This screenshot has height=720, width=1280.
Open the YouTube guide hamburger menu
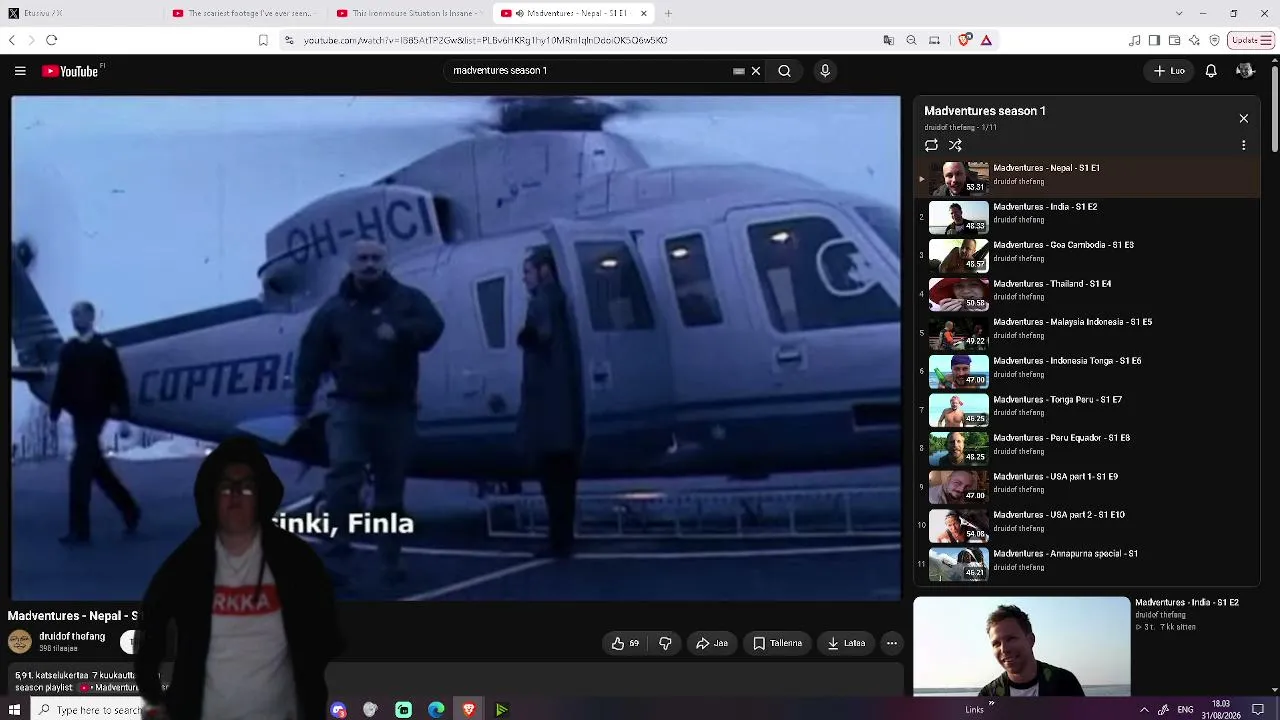click(20, 71)
